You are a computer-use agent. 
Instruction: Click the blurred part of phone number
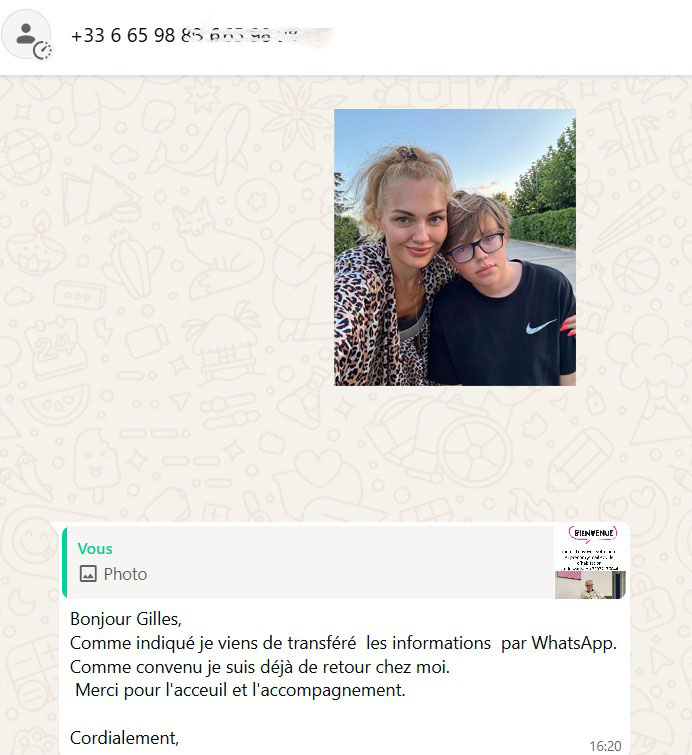click(x=255, y=36)
